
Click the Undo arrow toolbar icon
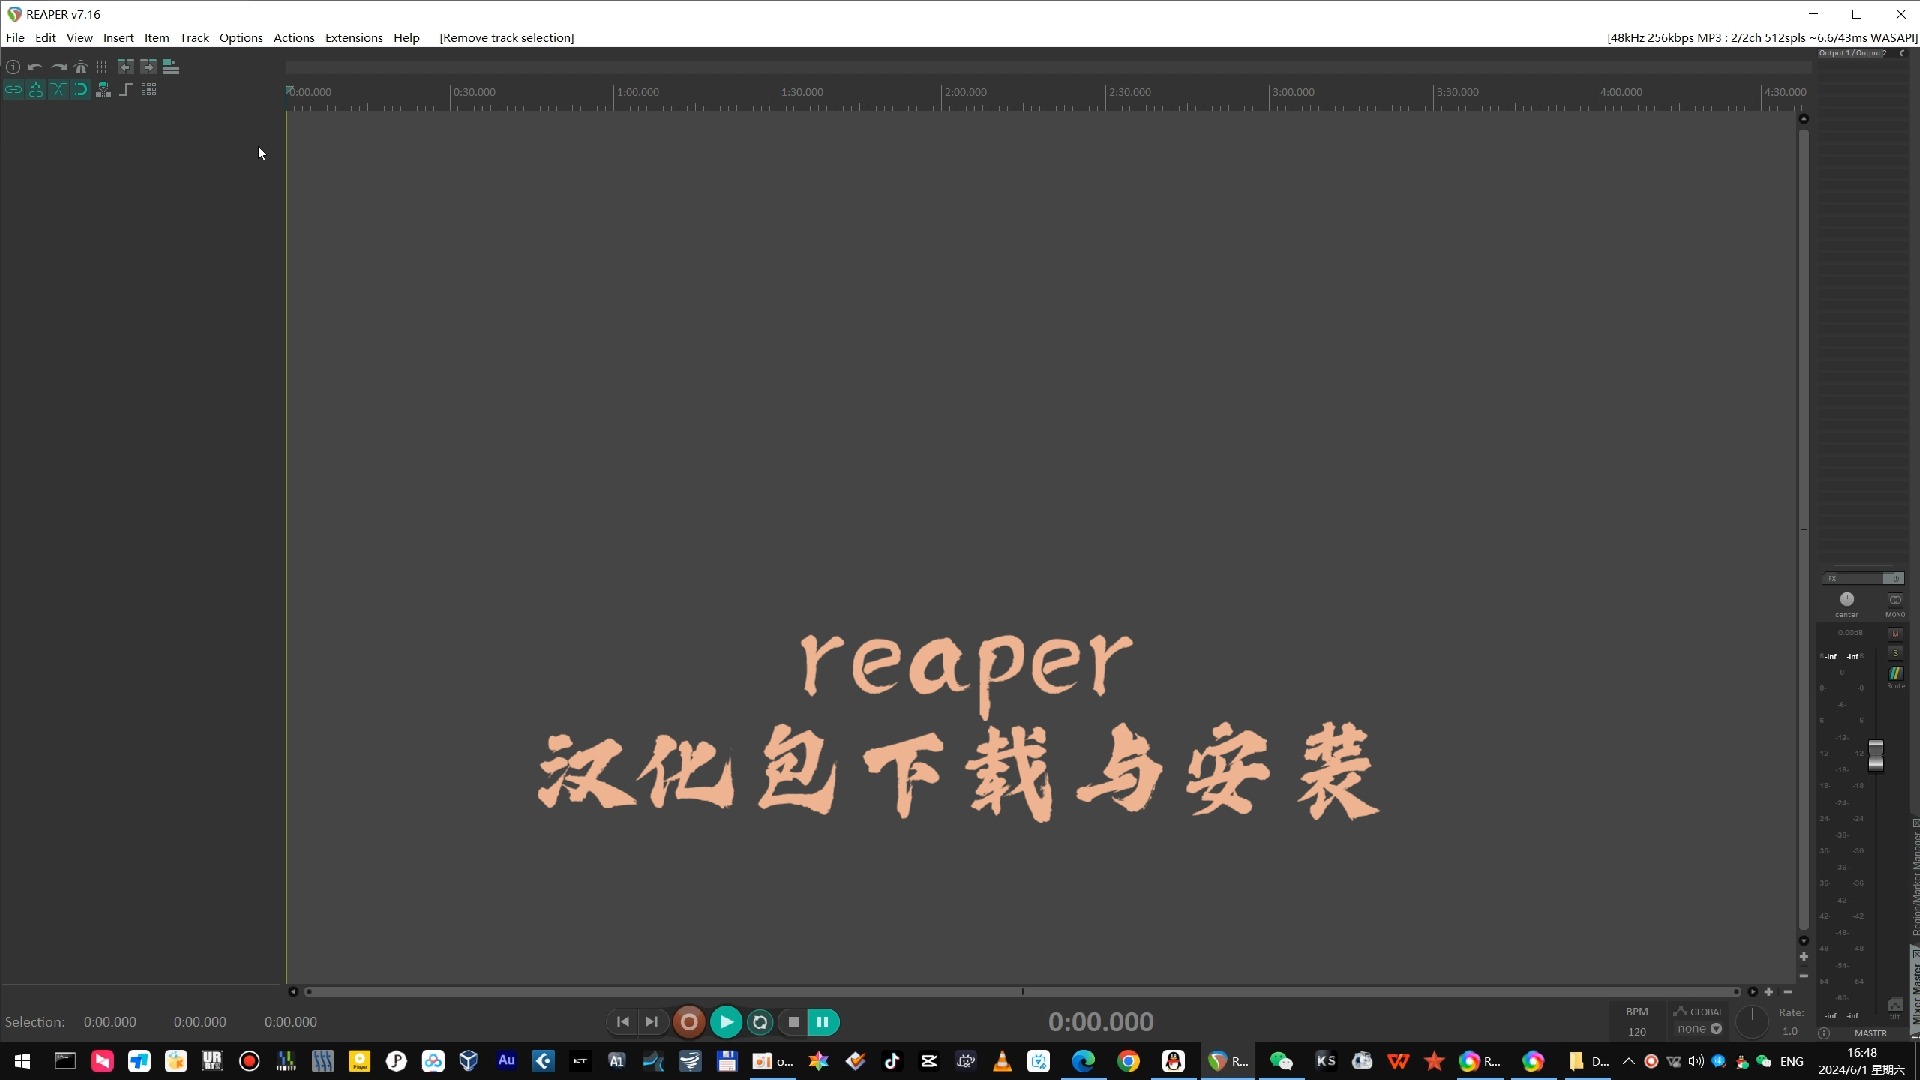tap(35, 67)
